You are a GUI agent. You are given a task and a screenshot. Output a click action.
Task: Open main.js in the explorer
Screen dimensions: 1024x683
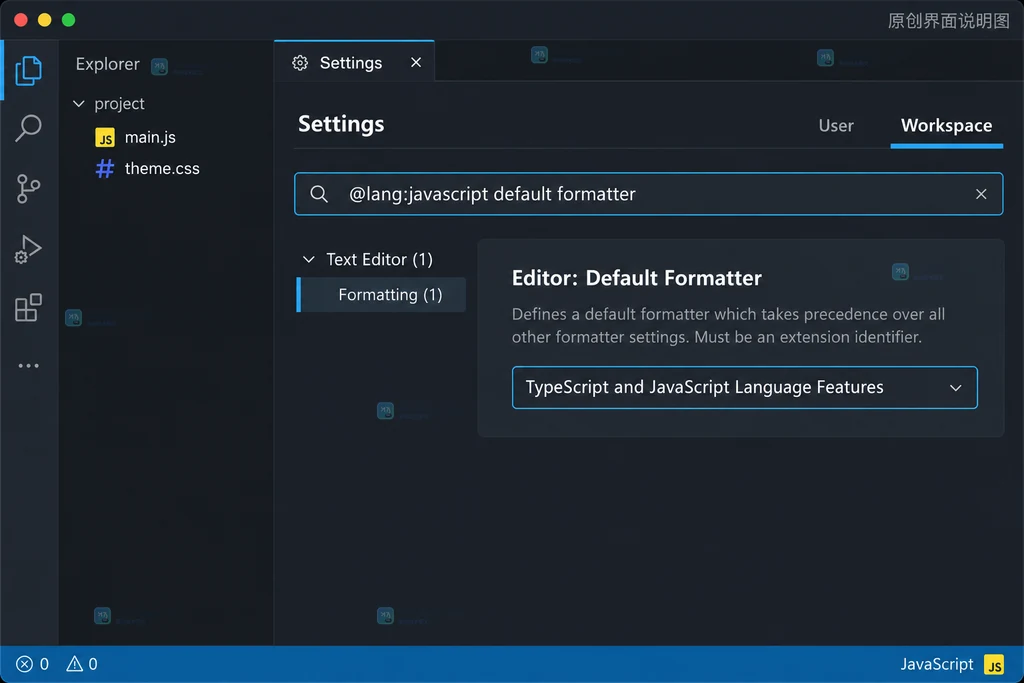click(150, 137)
